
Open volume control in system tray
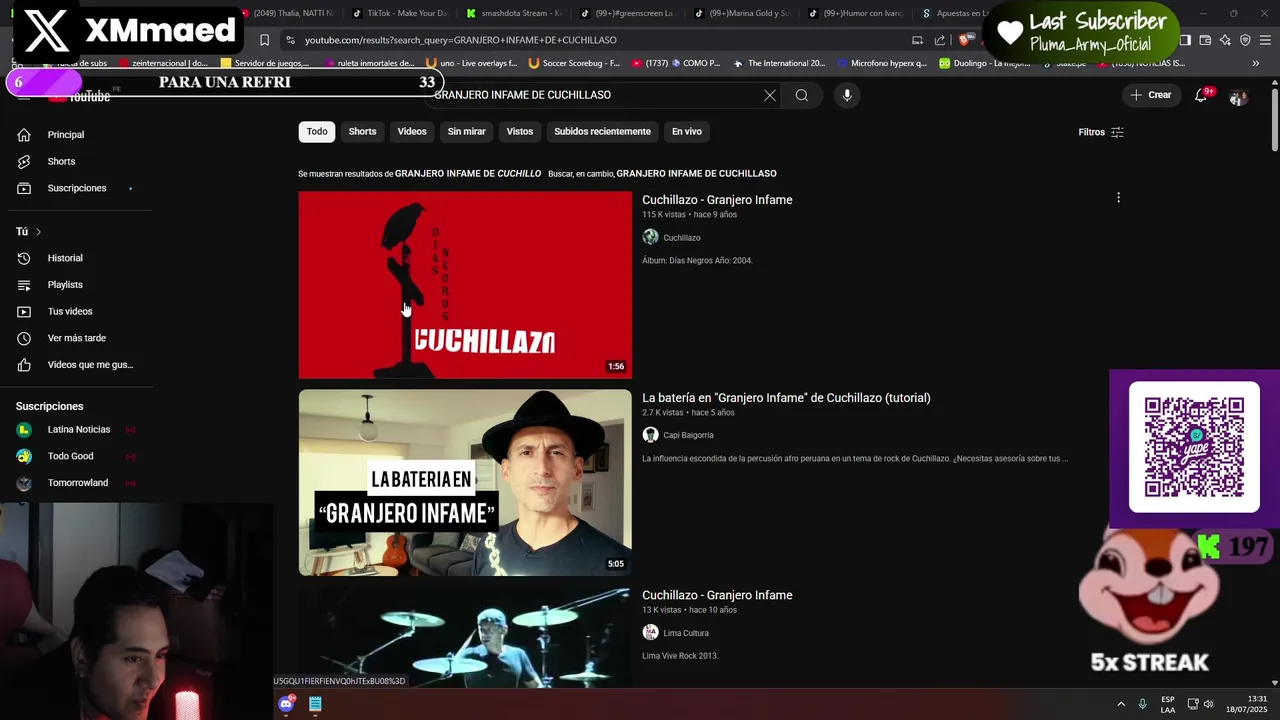(1208, 704)
